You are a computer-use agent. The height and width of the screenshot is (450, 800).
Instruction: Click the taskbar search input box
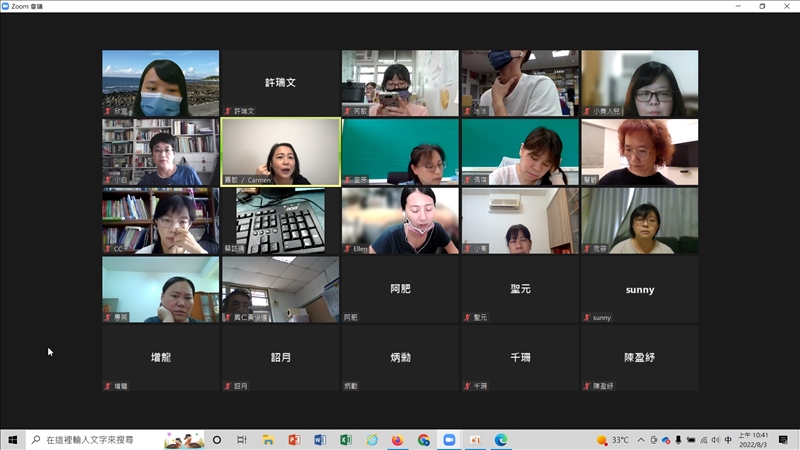[100, 440]
